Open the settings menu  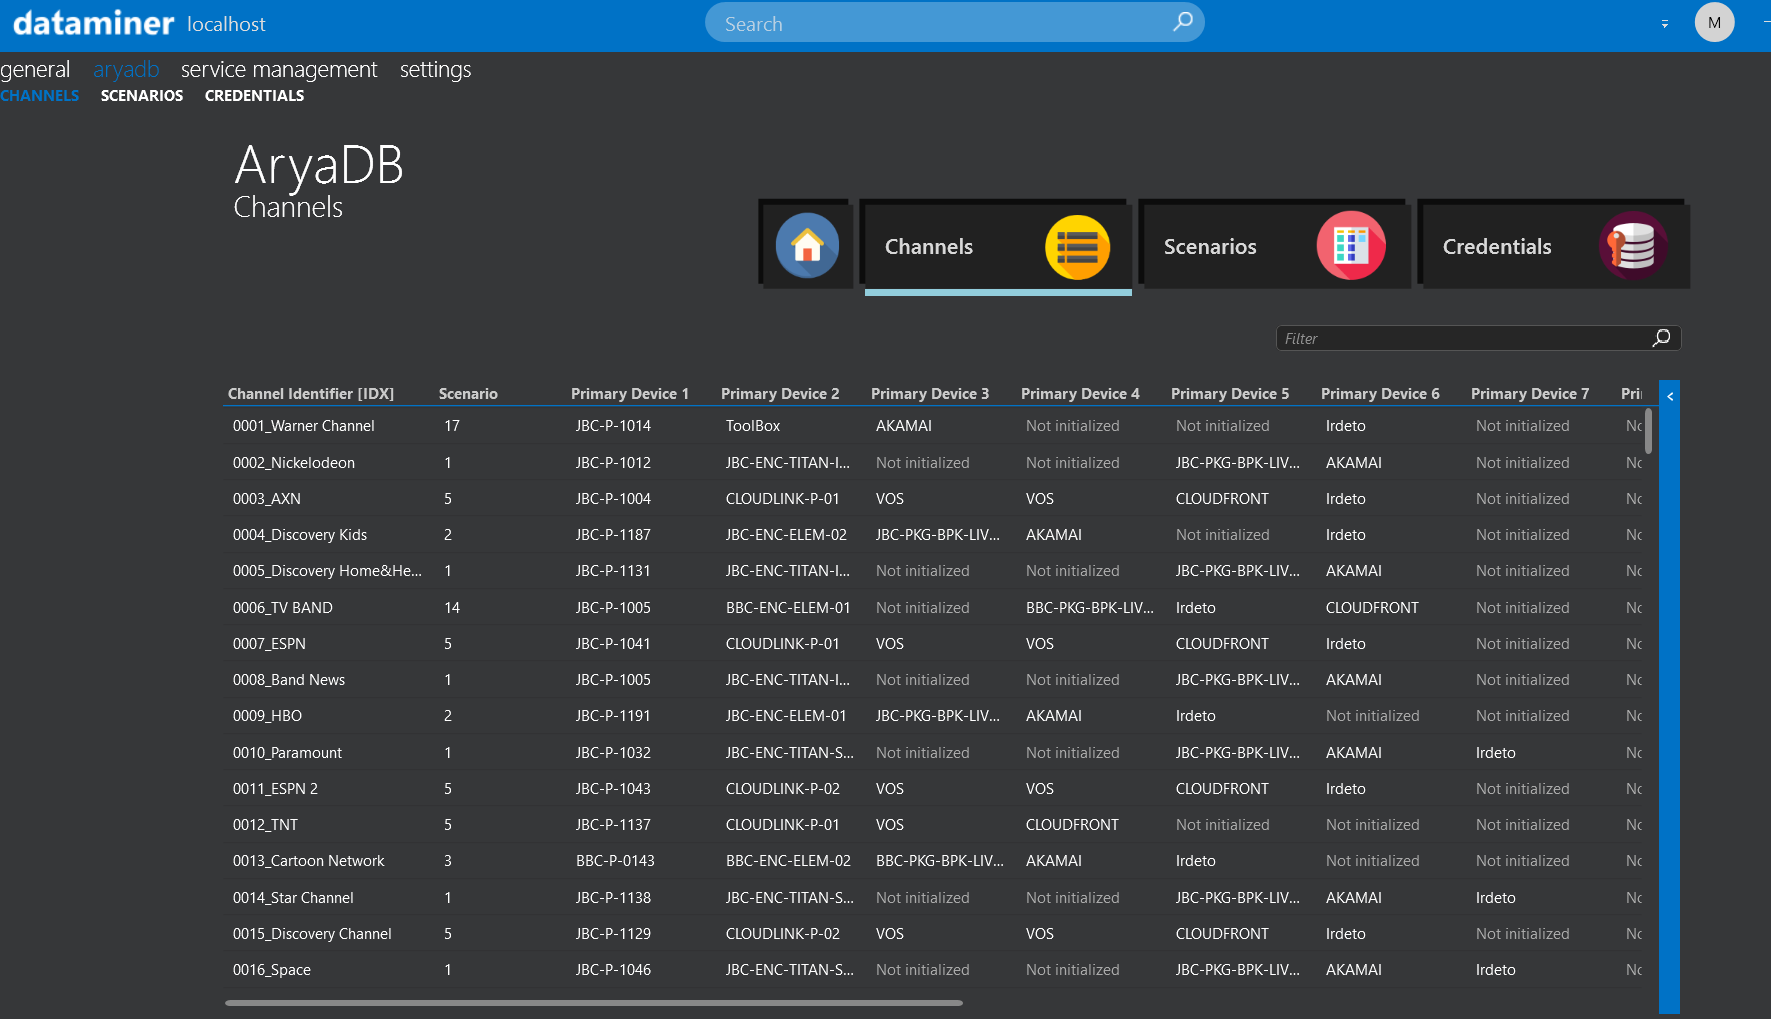click(435, 70)
